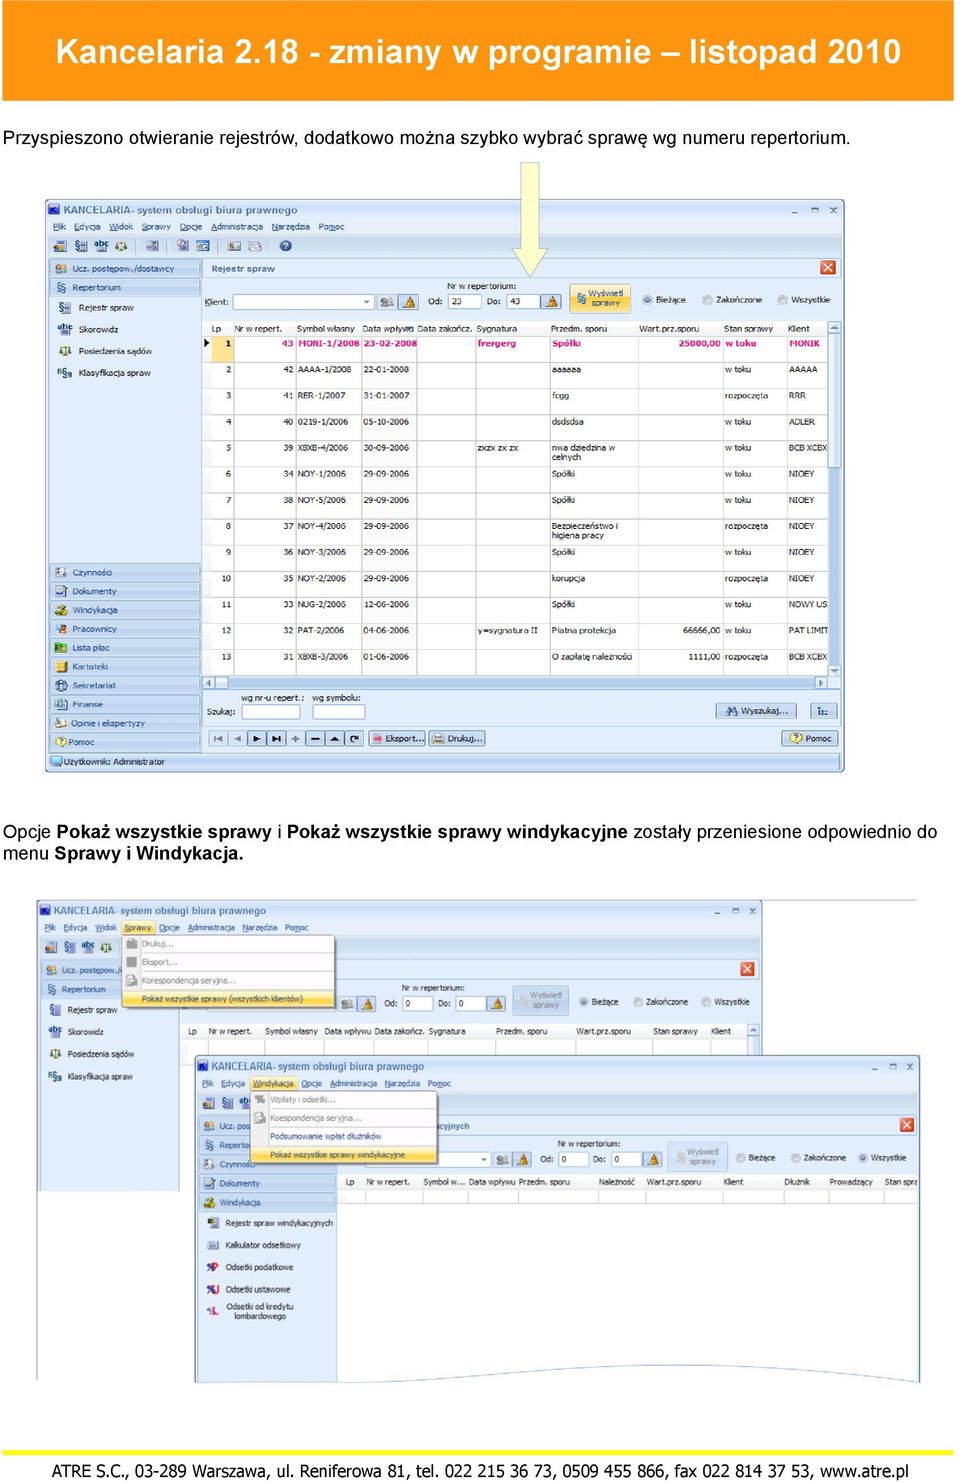Click the refresh navigator button beside Eksport

coord(354,739)
